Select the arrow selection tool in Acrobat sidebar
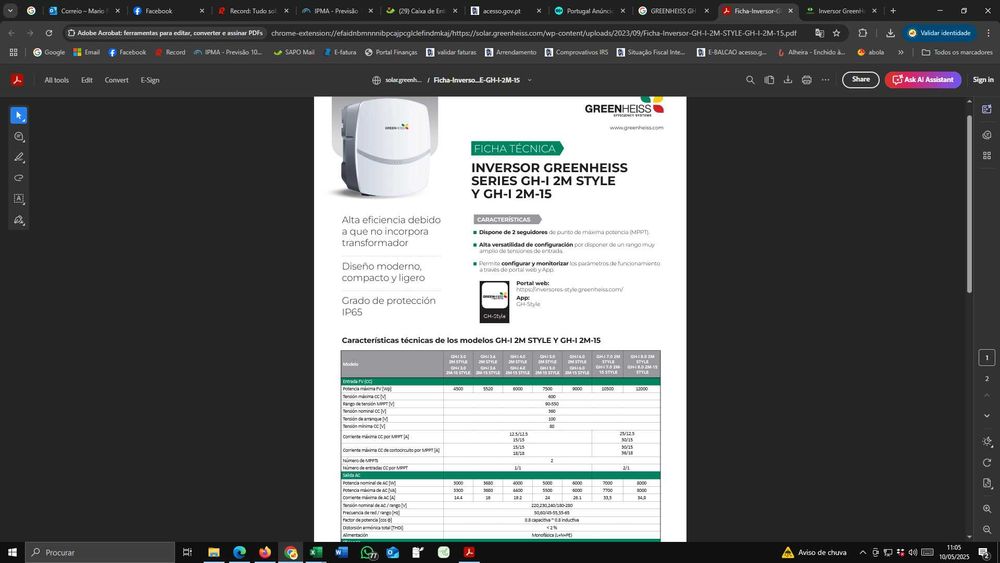 click(18, 115)
